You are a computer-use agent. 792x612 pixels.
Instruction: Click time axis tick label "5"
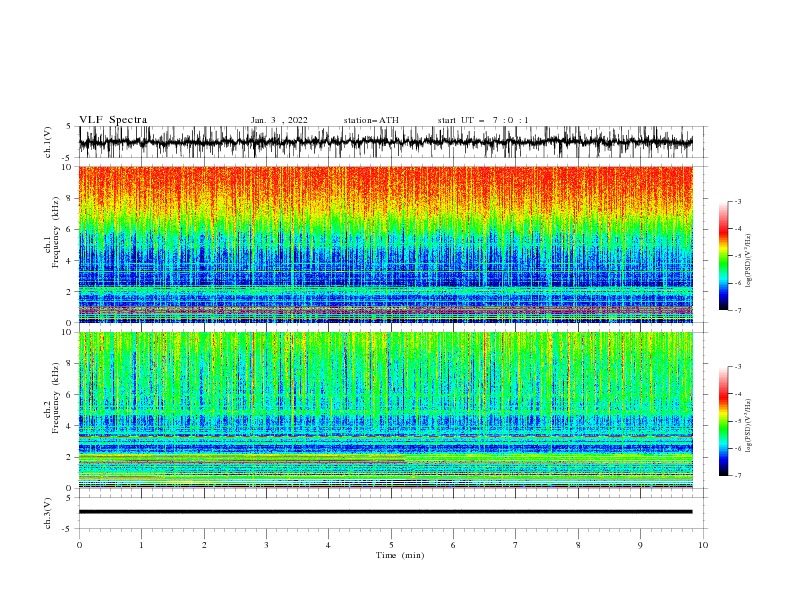391,545
